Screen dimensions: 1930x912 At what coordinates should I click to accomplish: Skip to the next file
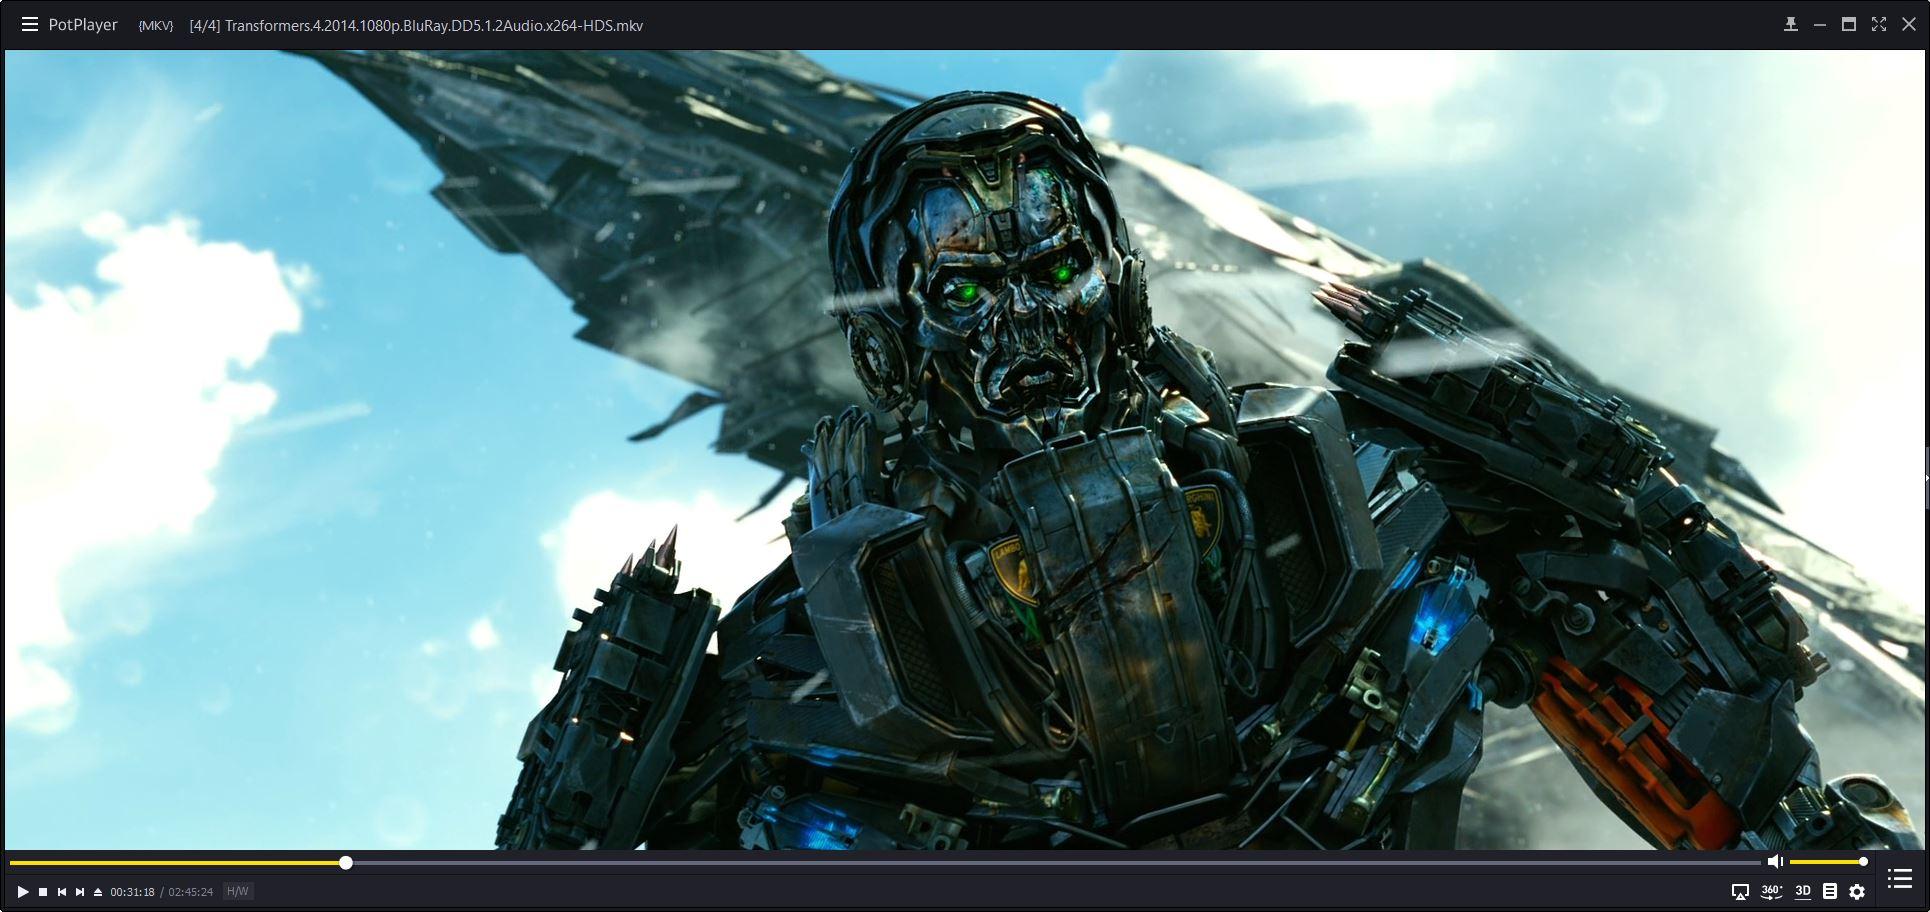(80, 892)
